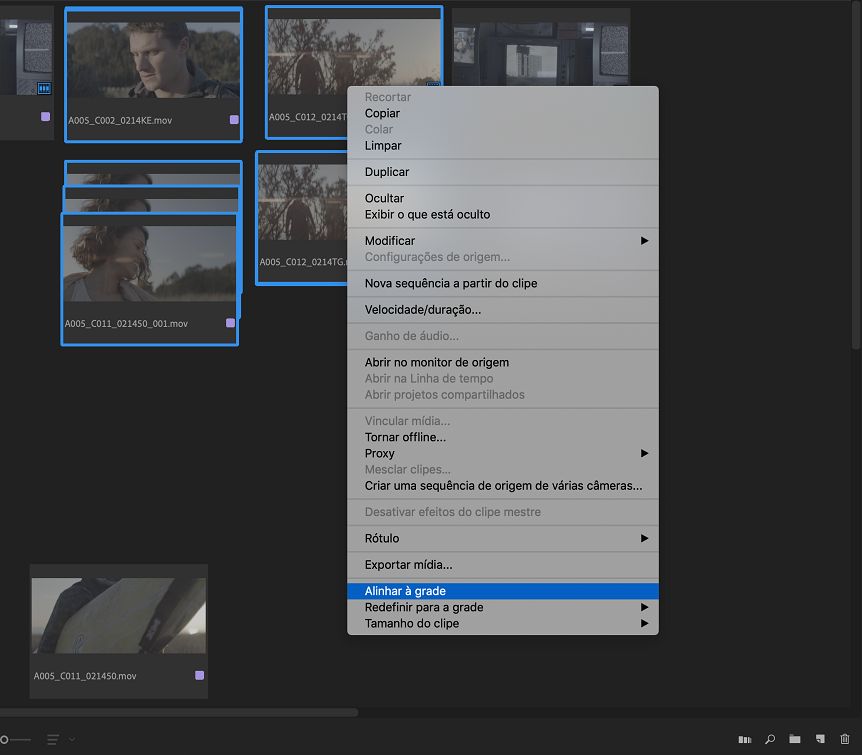The height and width of the screenshot is (755, 862).
Task: Open the sort icons list menu
Action: coord(59,739)
